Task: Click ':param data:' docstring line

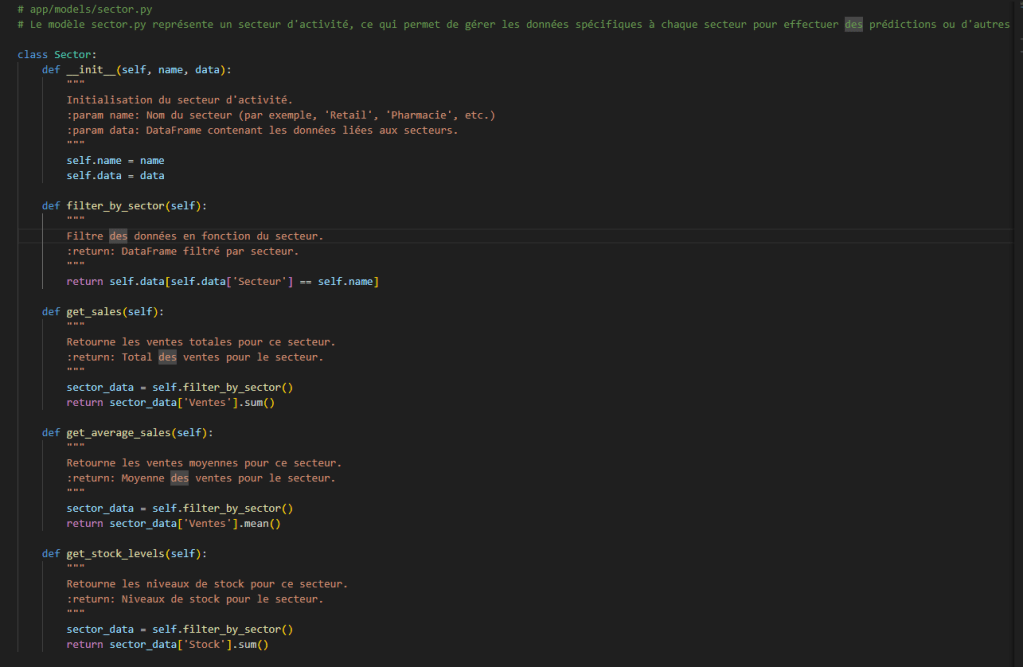Action: [x=262, y=130]
